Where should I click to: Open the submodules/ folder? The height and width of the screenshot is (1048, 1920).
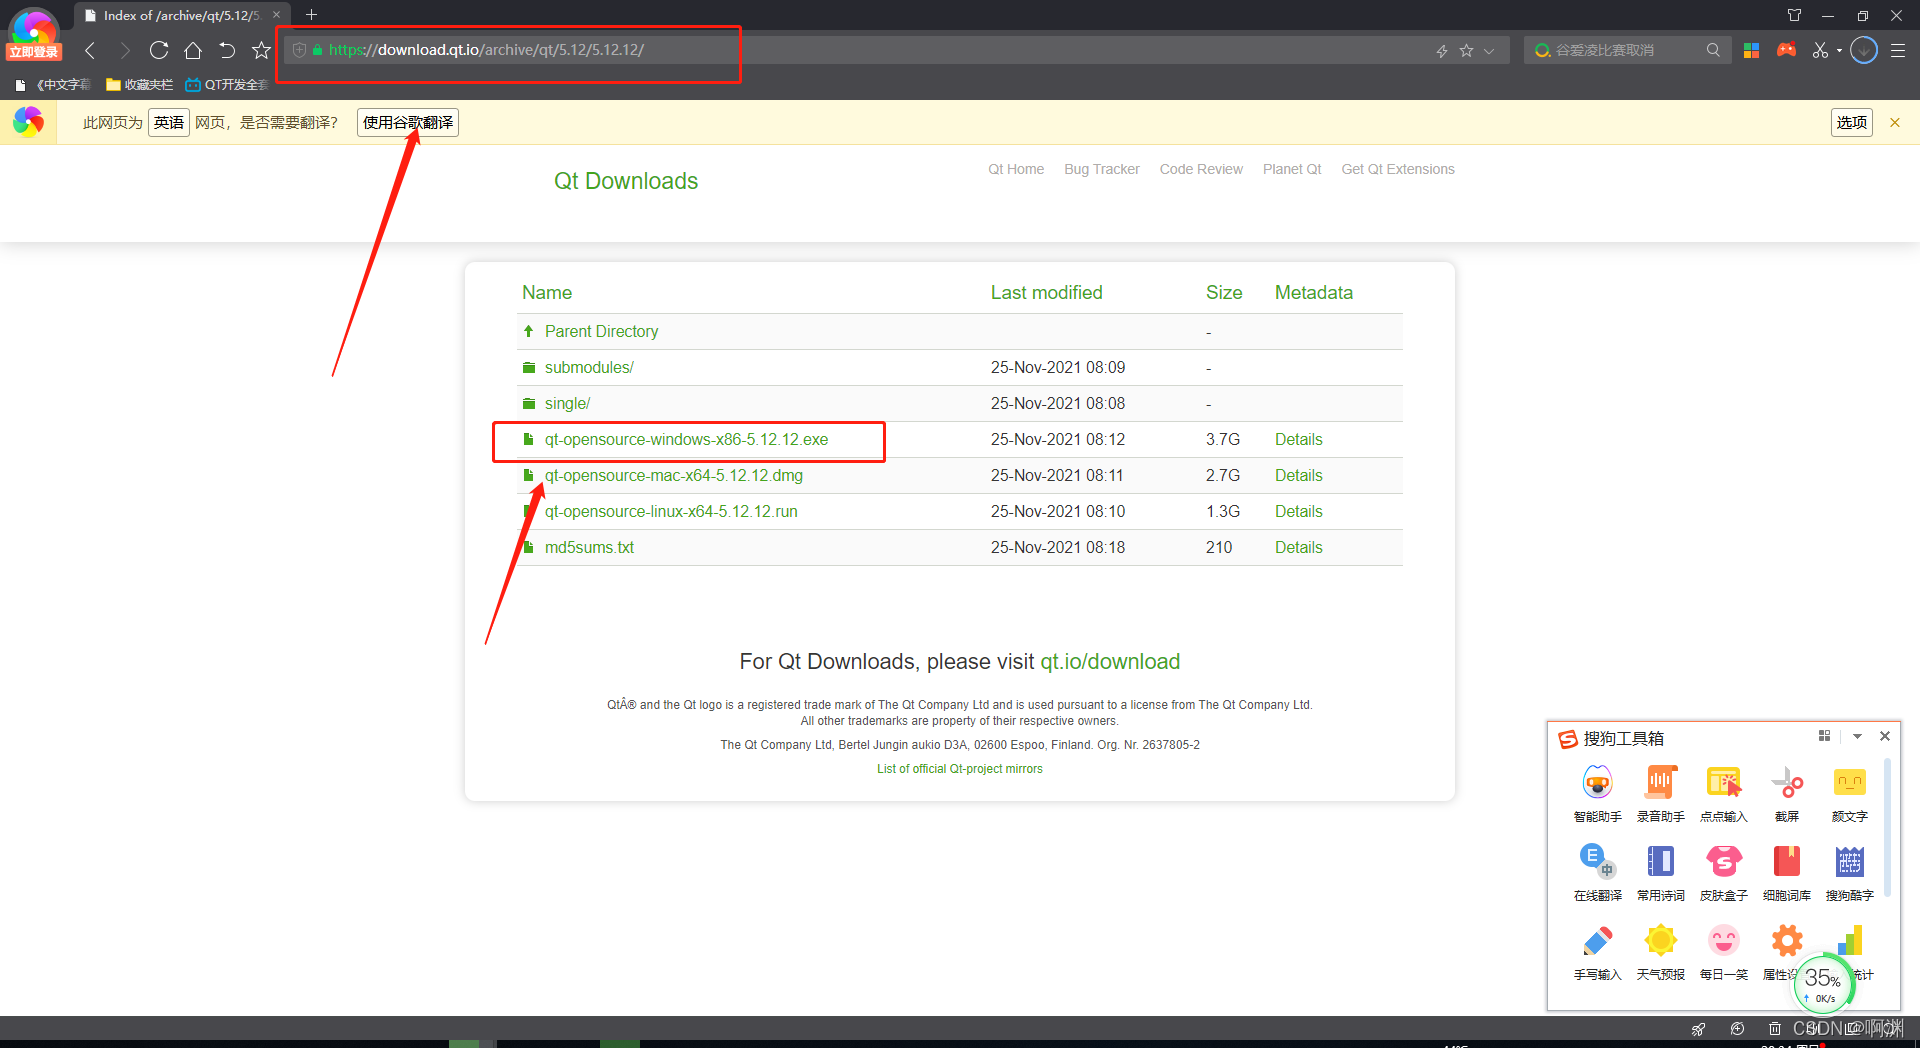click(589, 368)
